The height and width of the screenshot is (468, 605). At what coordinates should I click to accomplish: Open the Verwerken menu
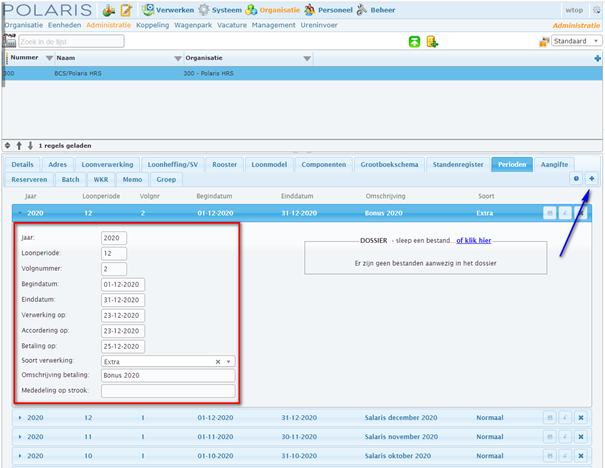click(168, 10)
